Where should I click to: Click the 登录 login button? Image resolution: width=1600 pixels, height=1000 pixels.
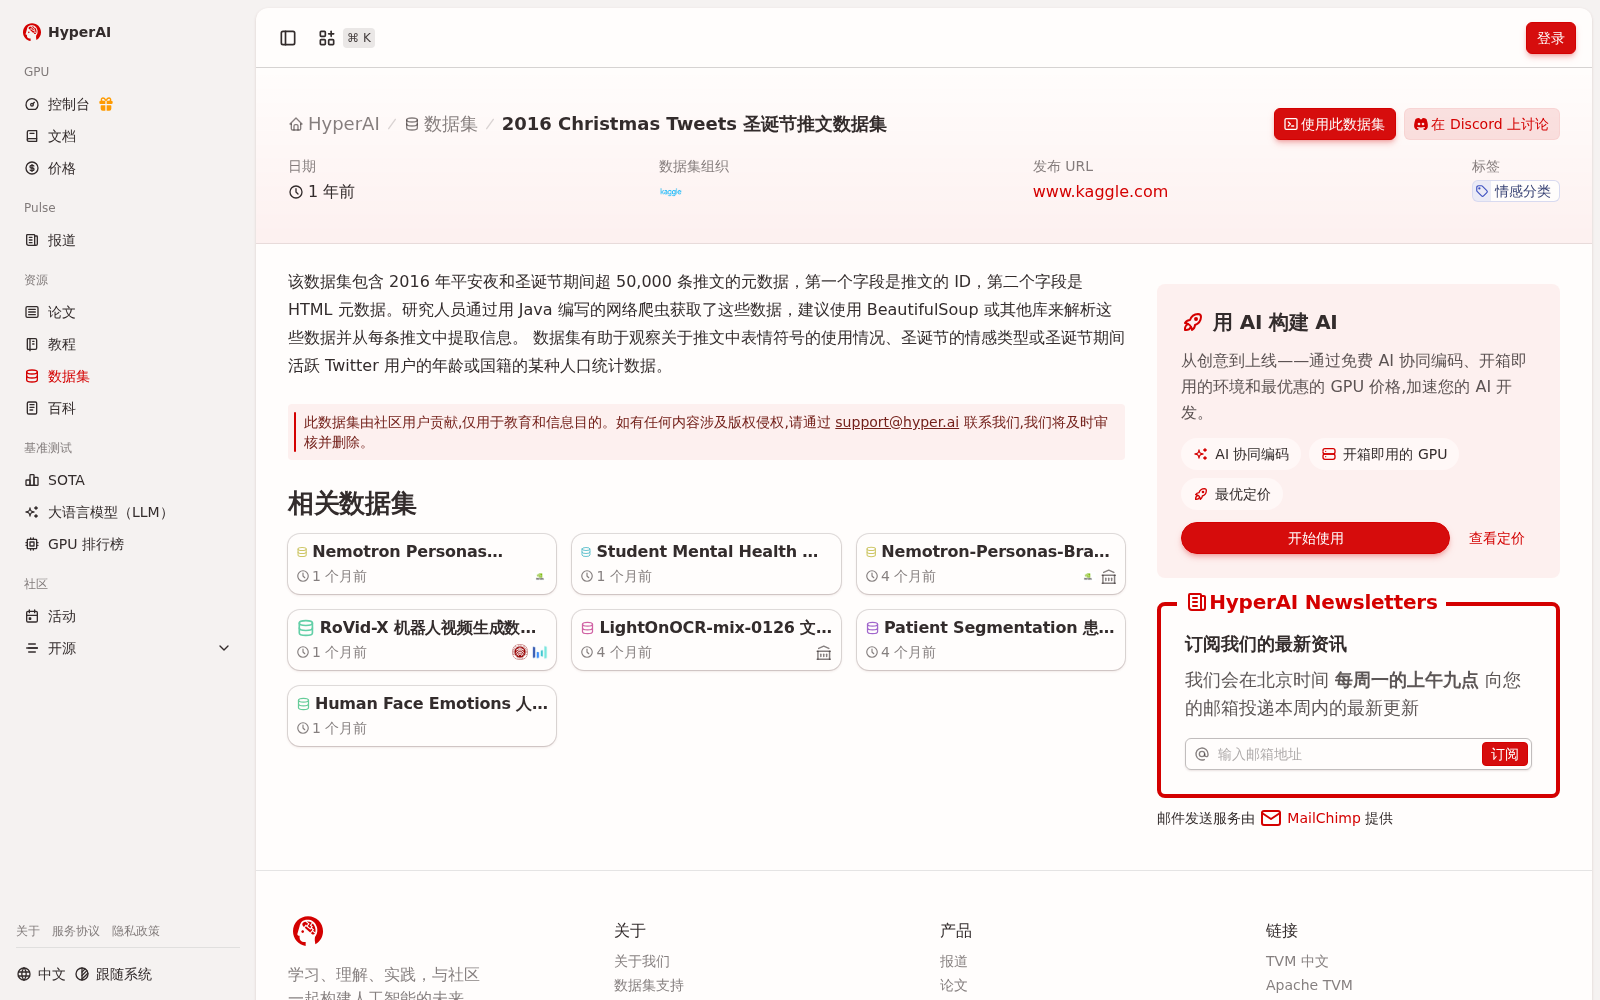(x=1550, y=38)
